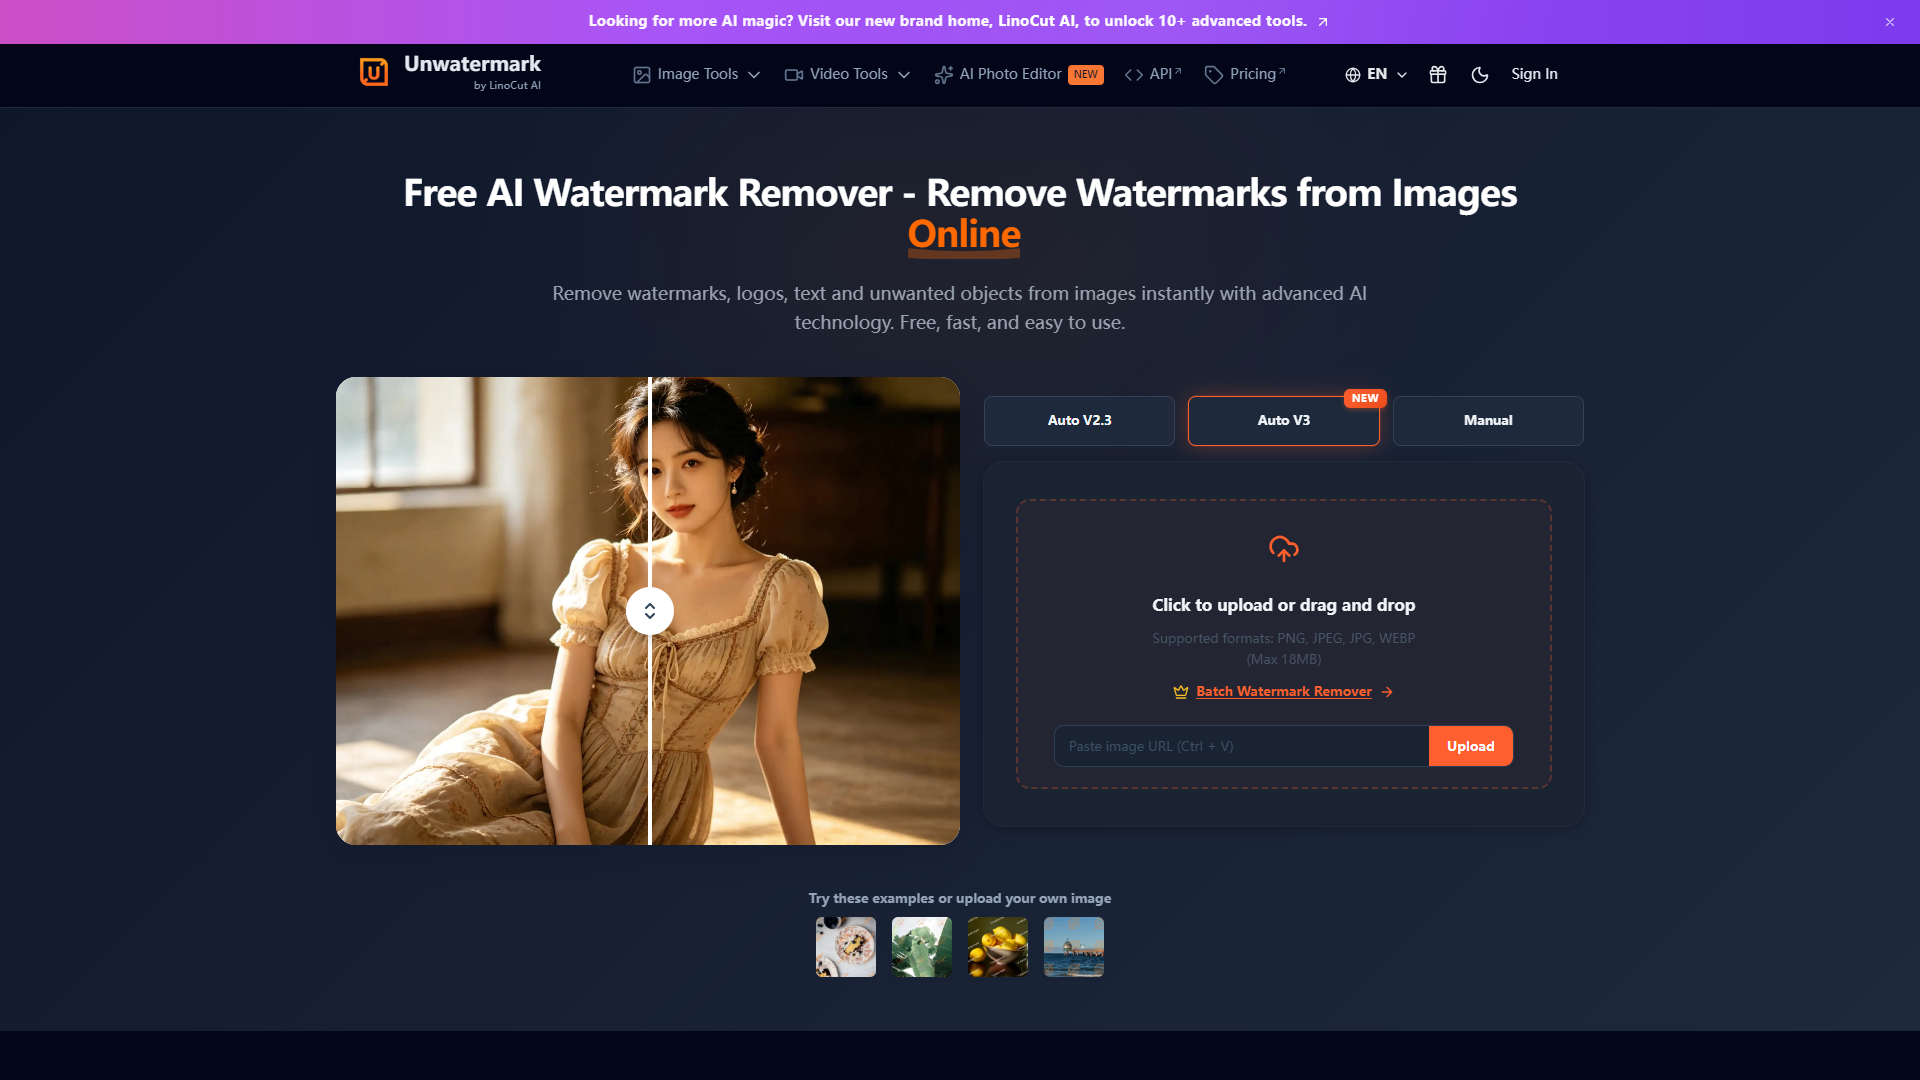Click the crown icon beside Batch Watermark Remover
Image resolution: width=1920 pixels, height=1080 pixels.
[1181, 692]
